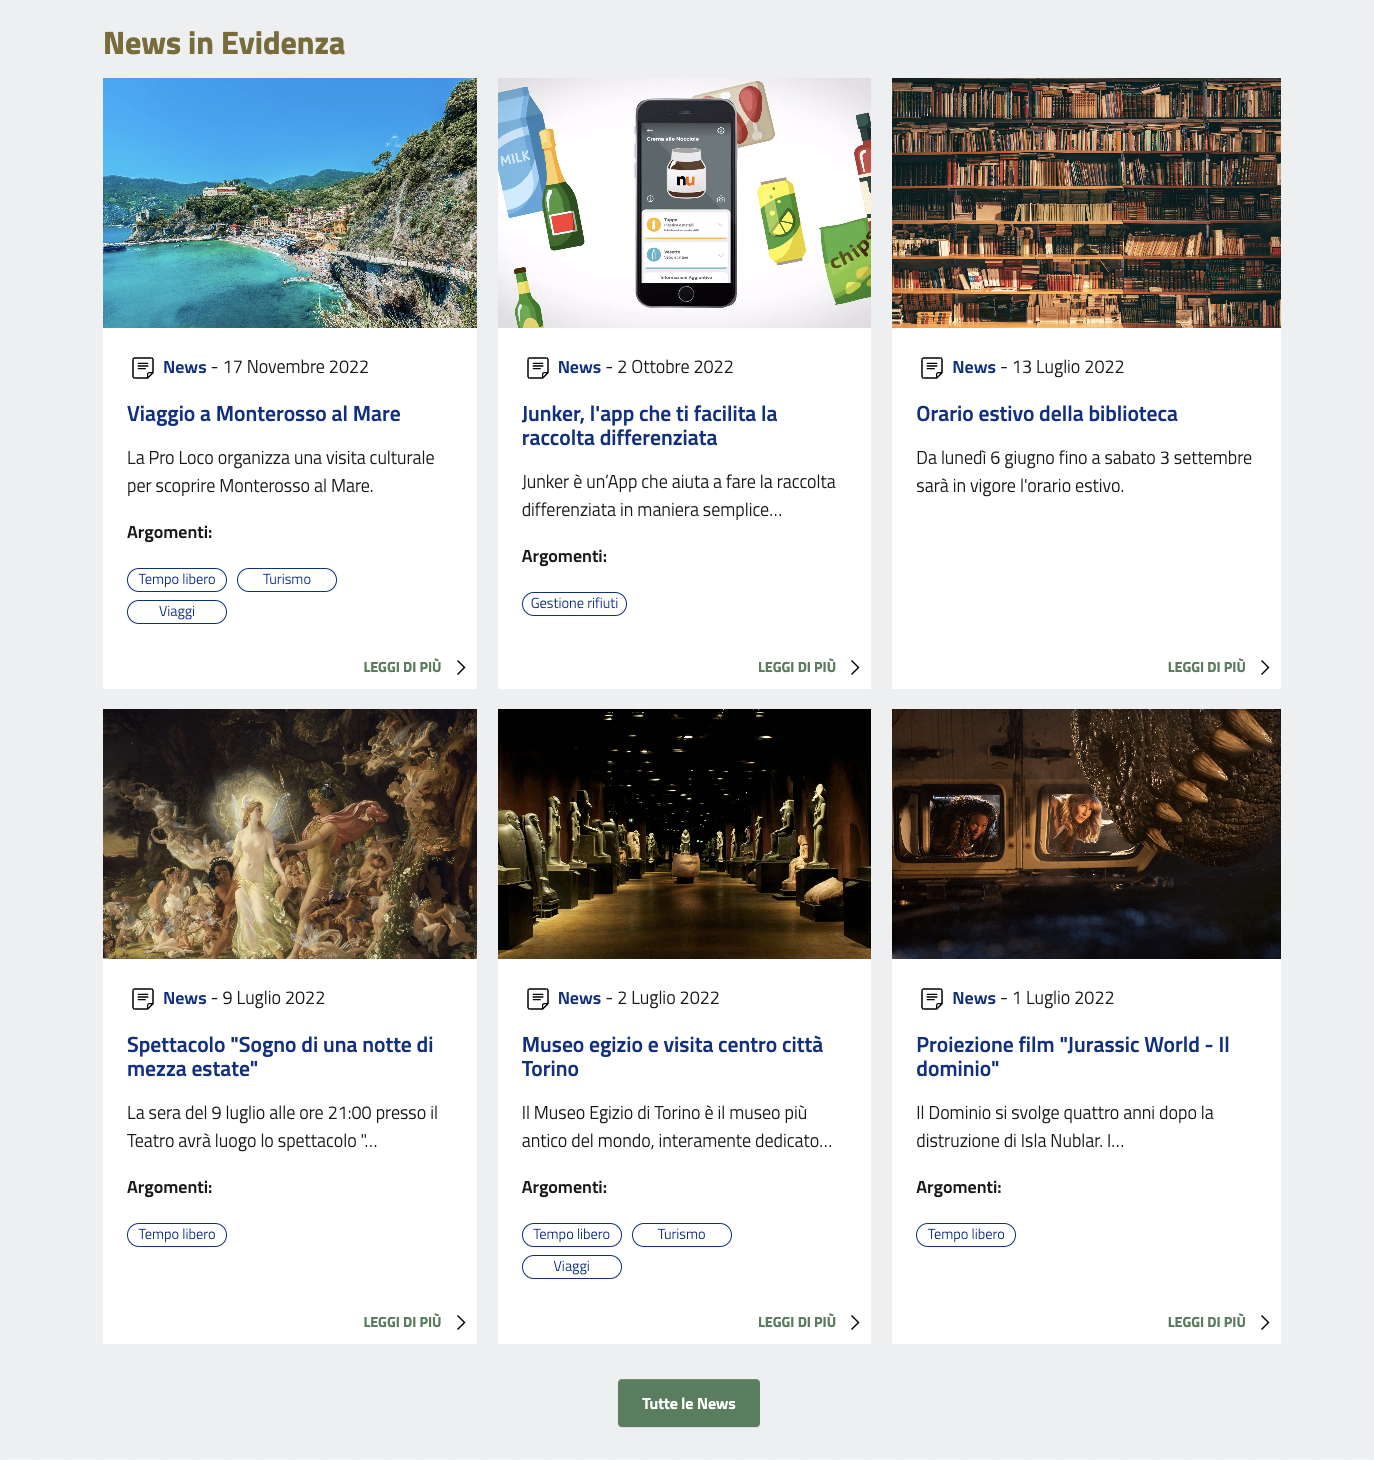Viewport: 1374px width, 1460px height.
Task: Open 'Orario estivo della biblioteca' headline
Action: [1046, 414]
